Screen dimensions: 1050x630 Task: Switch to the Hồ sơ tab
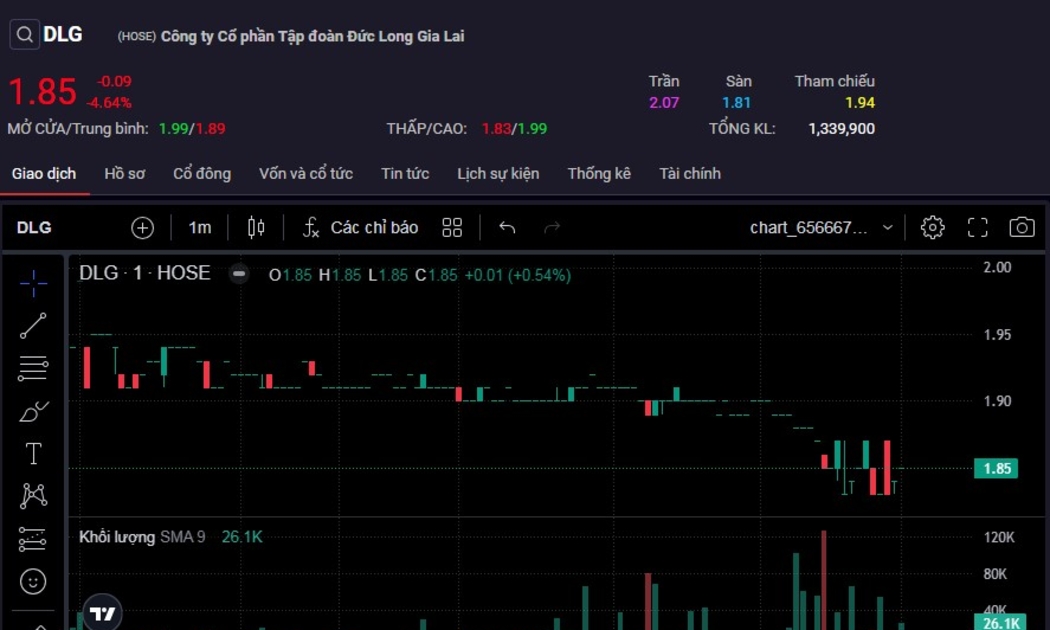click(124, 174)
